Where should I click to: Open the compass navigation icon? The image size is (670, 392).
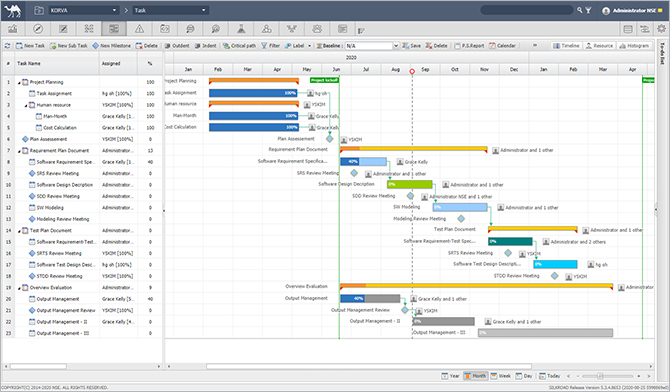[38, 29]
